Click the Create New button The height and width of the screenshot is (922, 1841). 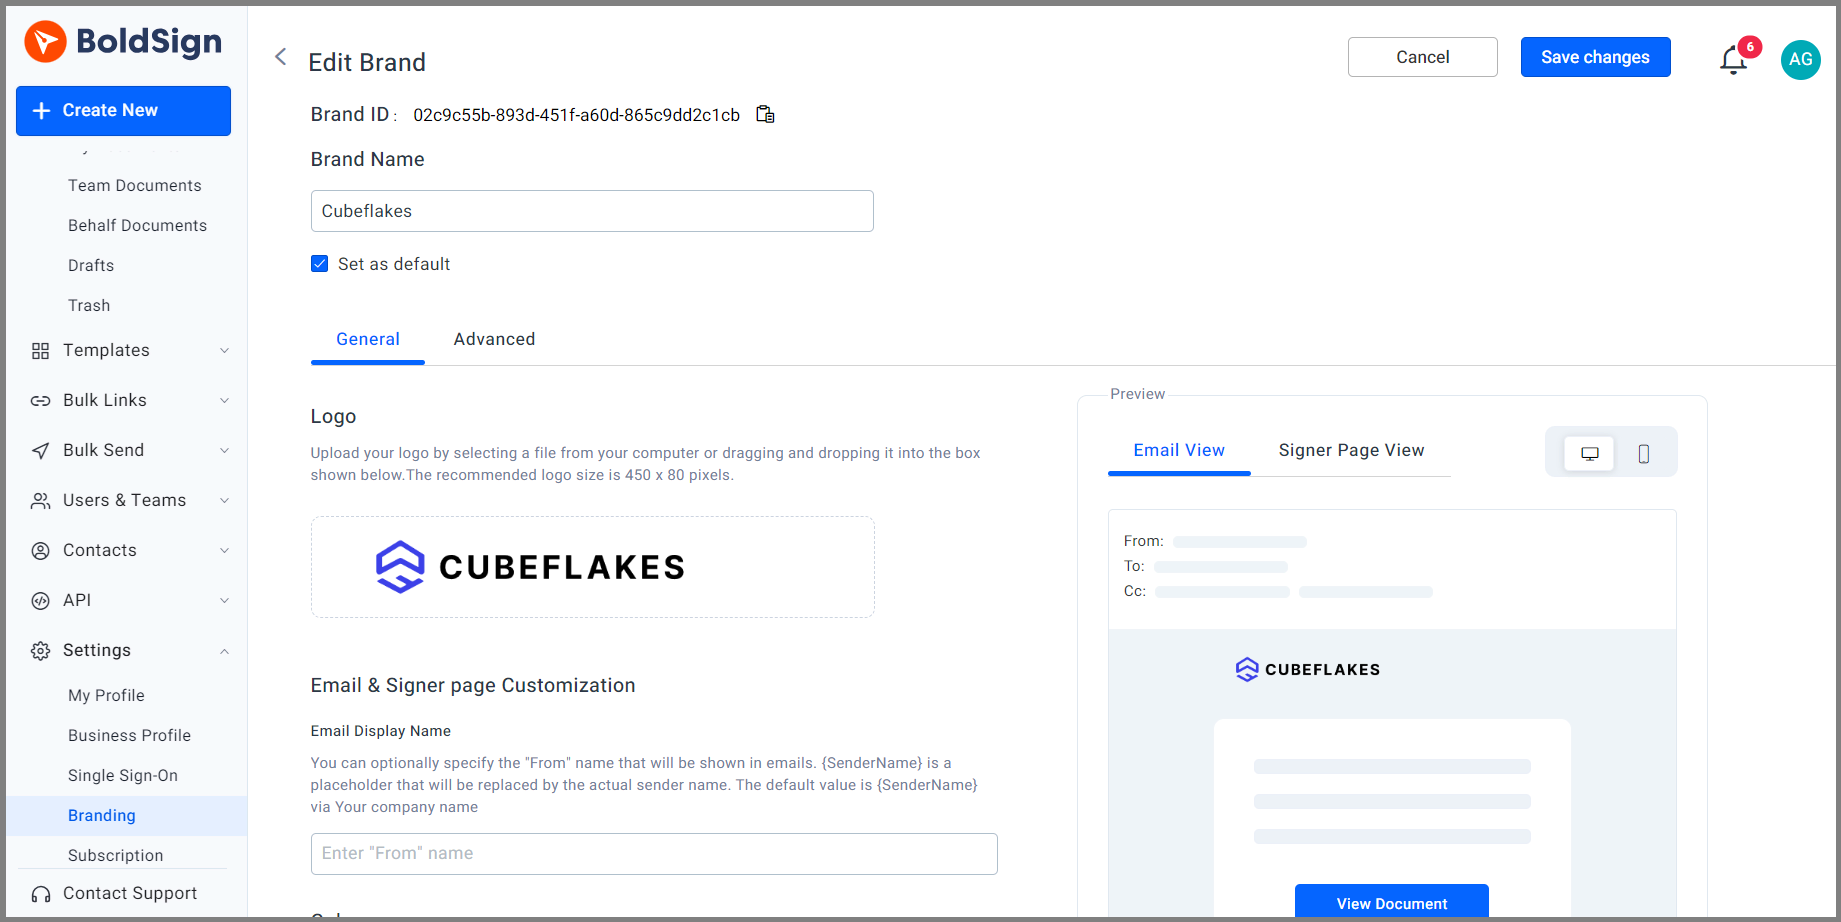point(123,111)
